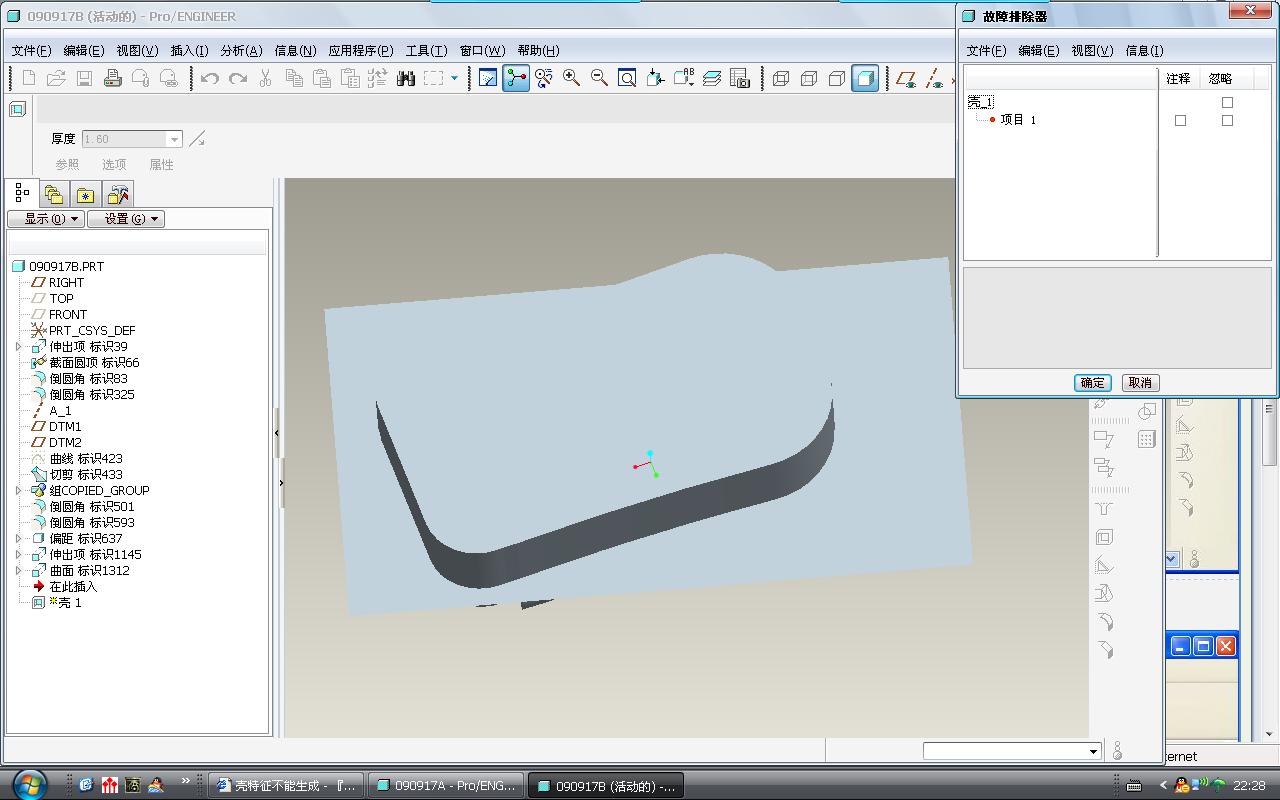The height and width of the screenshot is (800, 1280).
Task: Select 项目 1 in the troubleshooter tree
Action: pos(1018,120)
